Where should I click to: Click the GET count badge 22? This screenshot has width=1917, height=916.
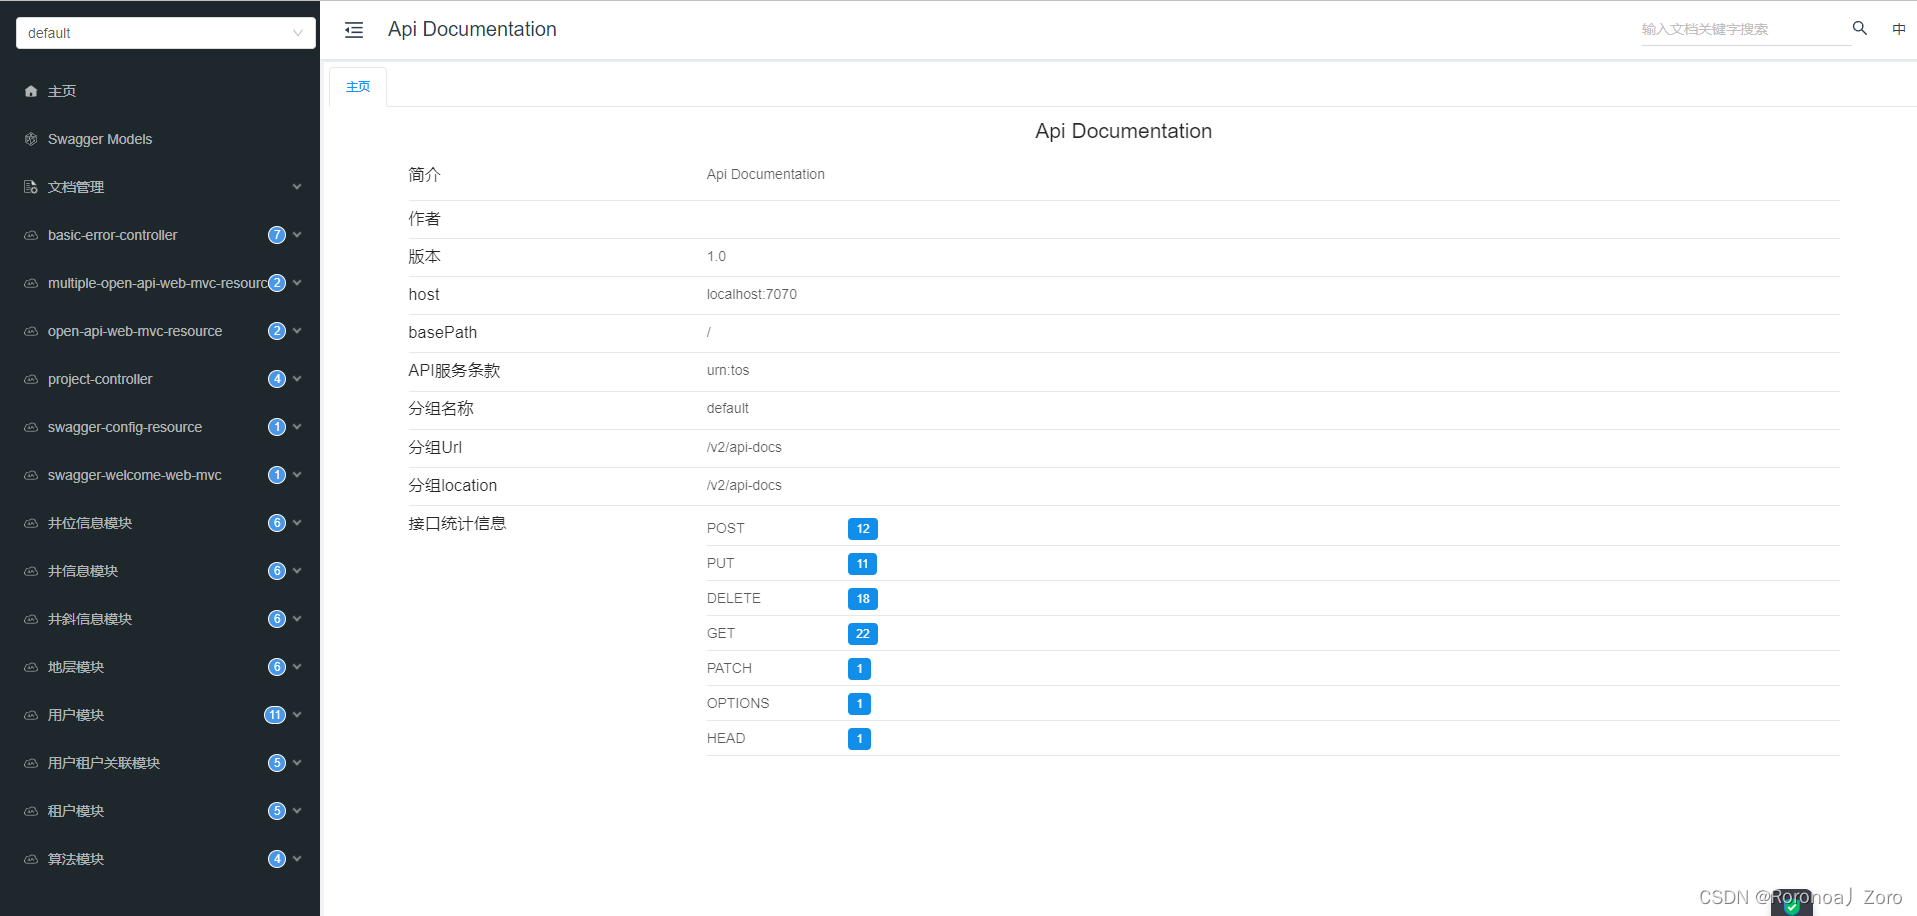[863, 634]
